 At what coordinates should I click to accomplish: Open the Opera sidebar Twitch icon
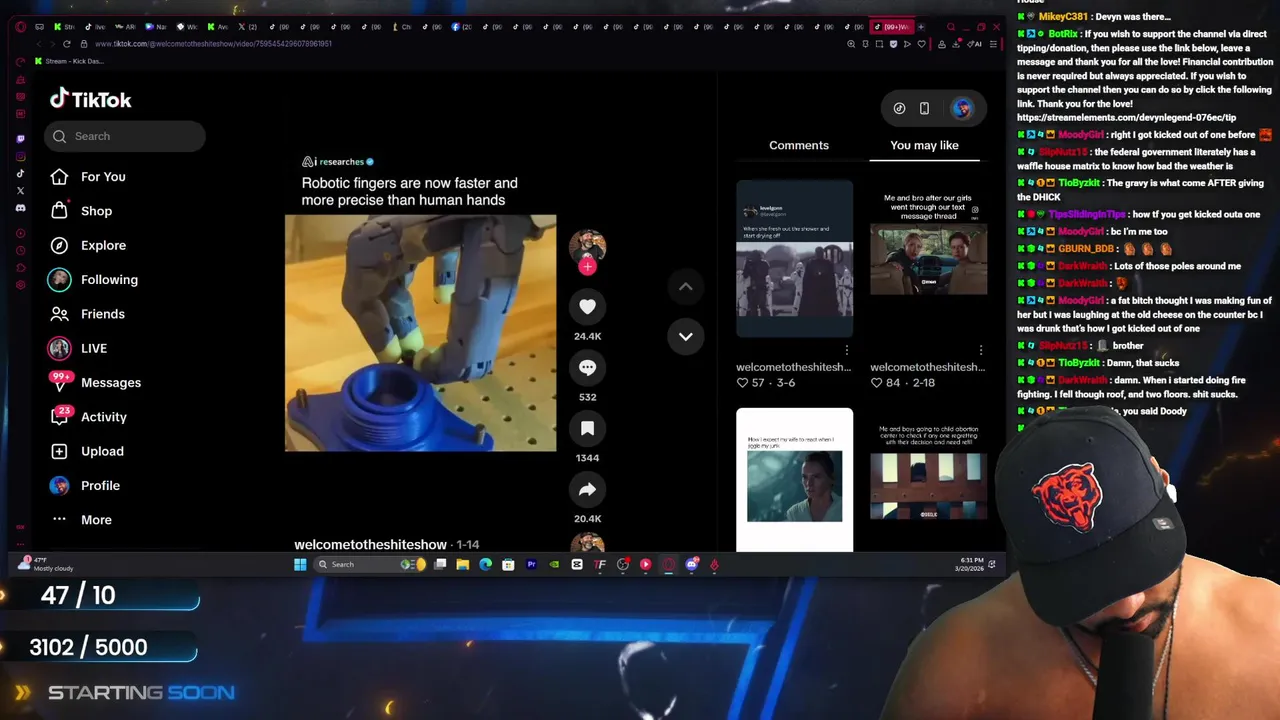(x=21, y=139)
